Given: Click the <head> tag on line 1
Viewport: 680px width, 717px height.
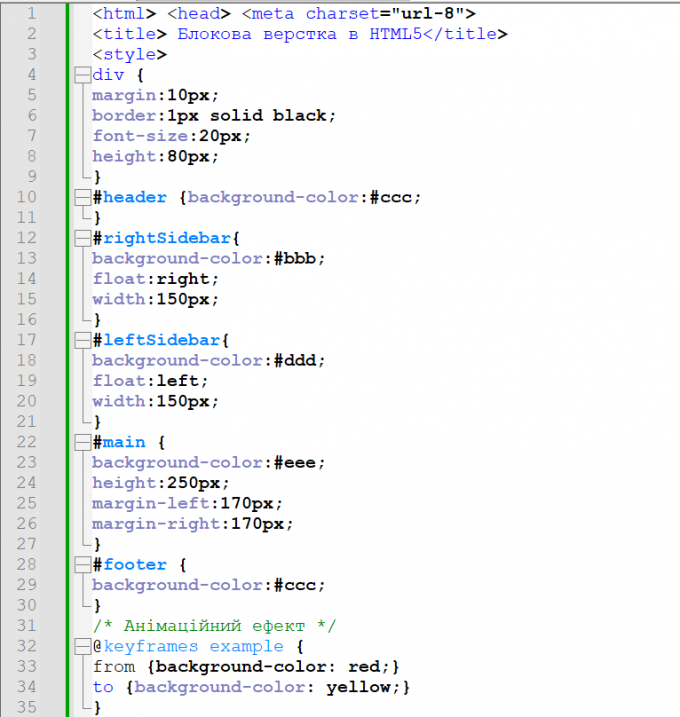Looking at the screenshot, I should (x=199, y=14).
